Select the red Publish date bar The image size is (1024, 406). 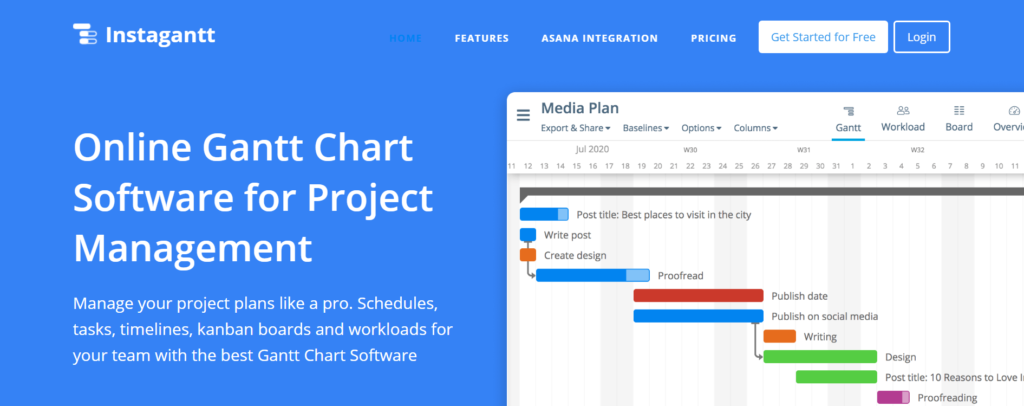point(698,296)
